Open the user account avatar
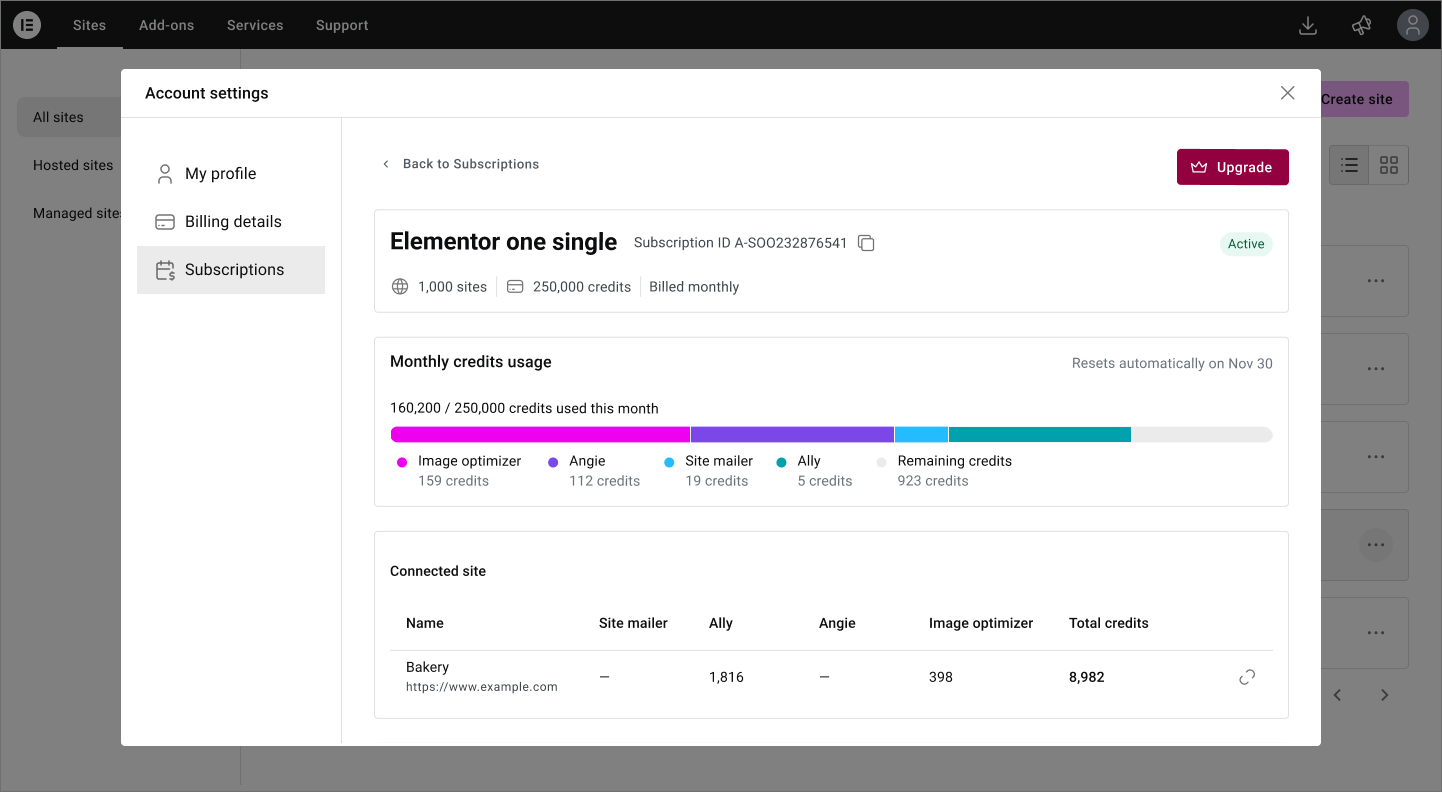The image size is (1442, 792). [x=1412, y=25]
